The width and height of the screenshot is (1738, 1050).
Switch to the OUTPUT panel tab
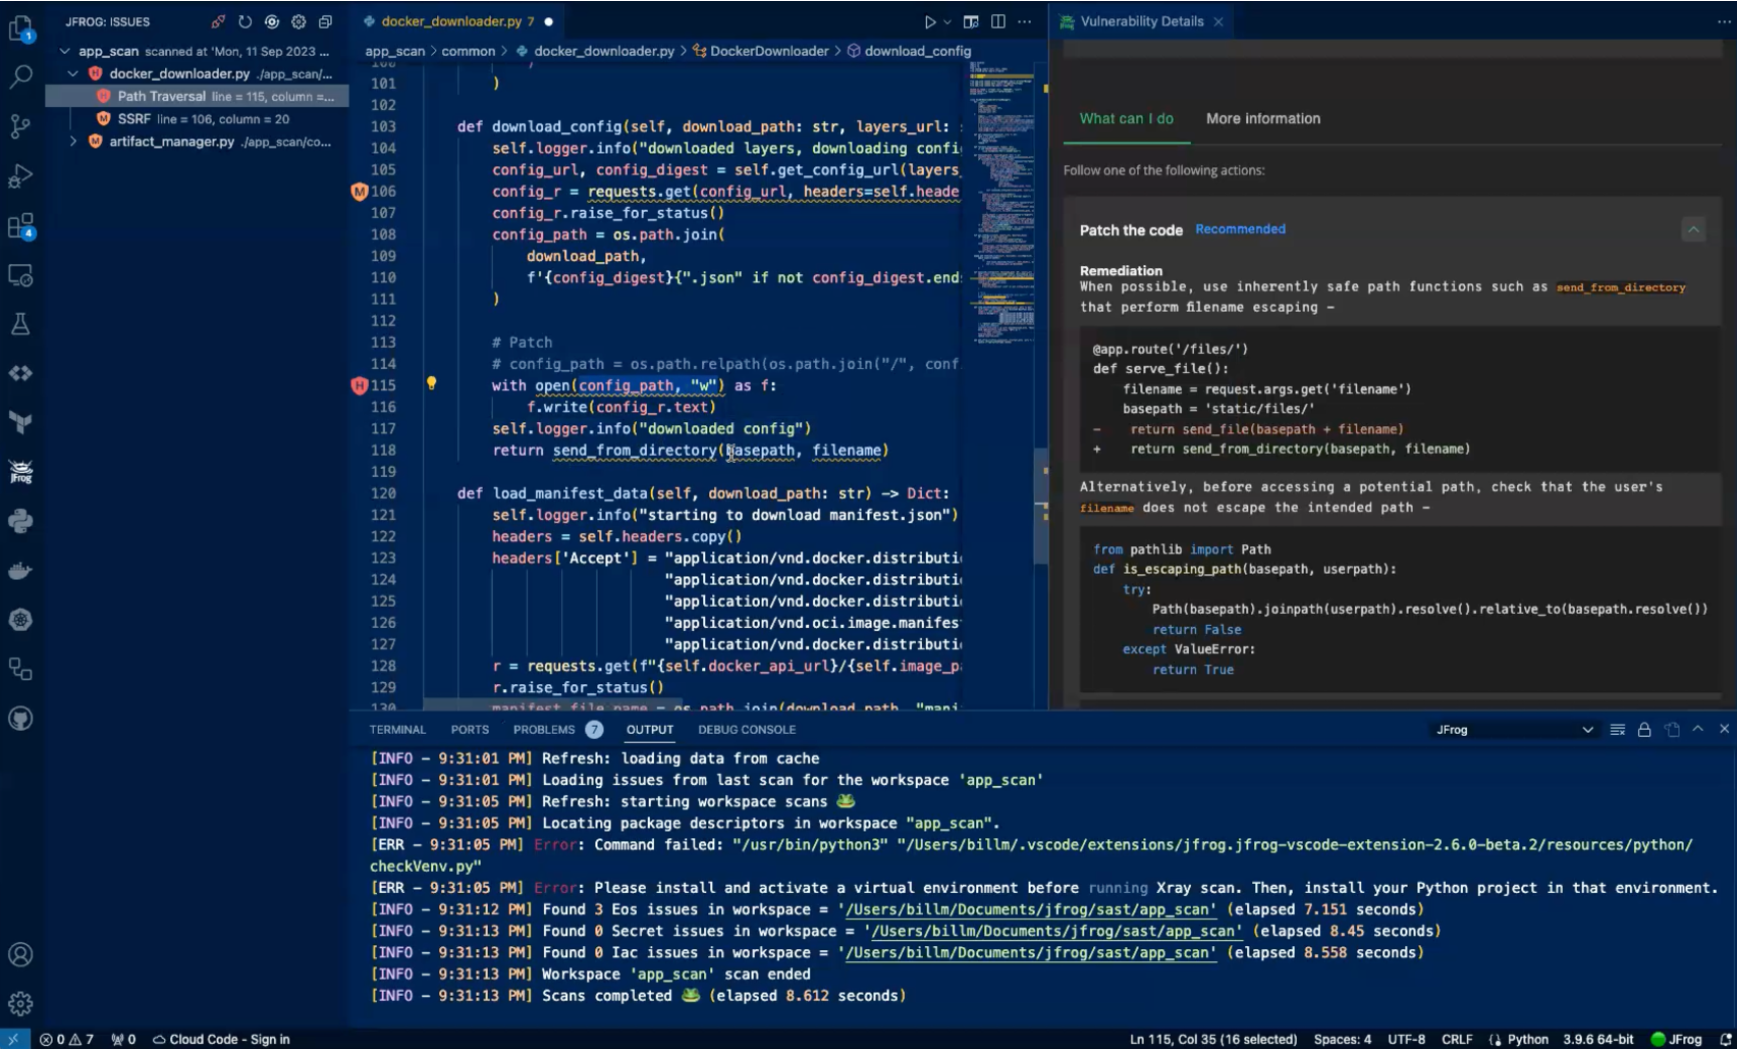(650, 730)
